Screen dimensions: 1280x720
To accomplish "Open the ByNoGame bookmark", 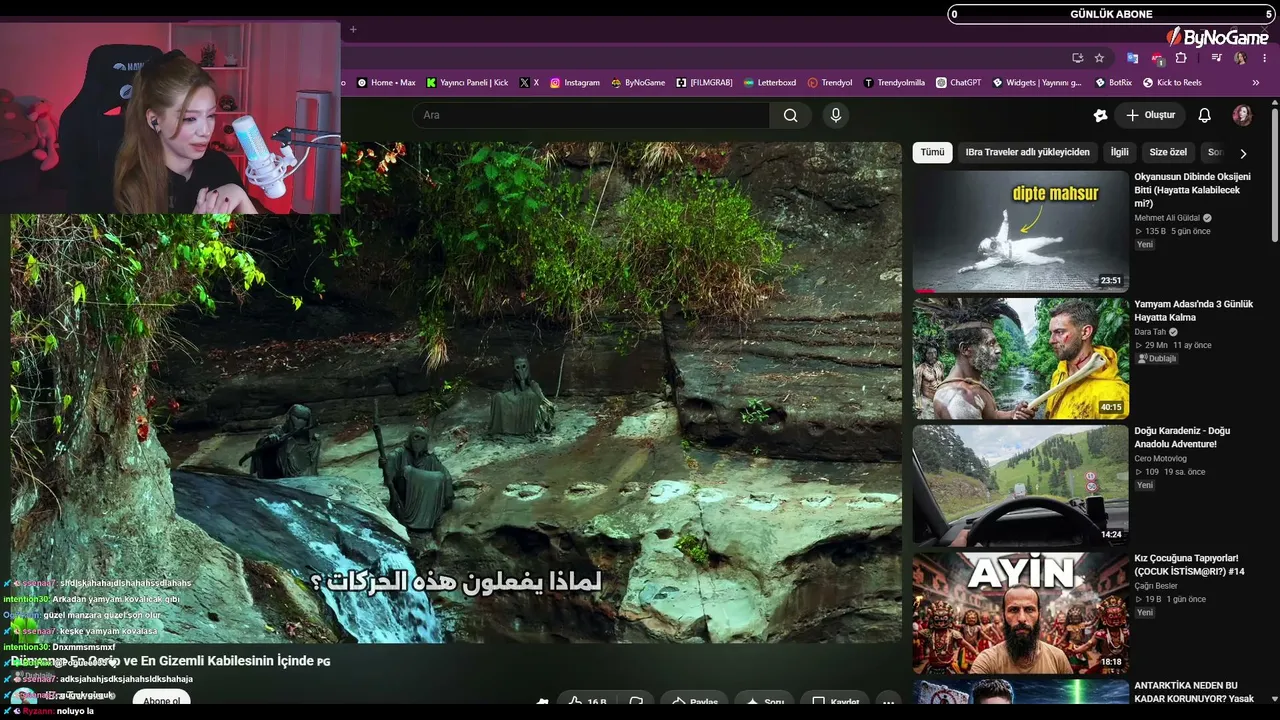I will pyautogui.click(x=638, y=83).
